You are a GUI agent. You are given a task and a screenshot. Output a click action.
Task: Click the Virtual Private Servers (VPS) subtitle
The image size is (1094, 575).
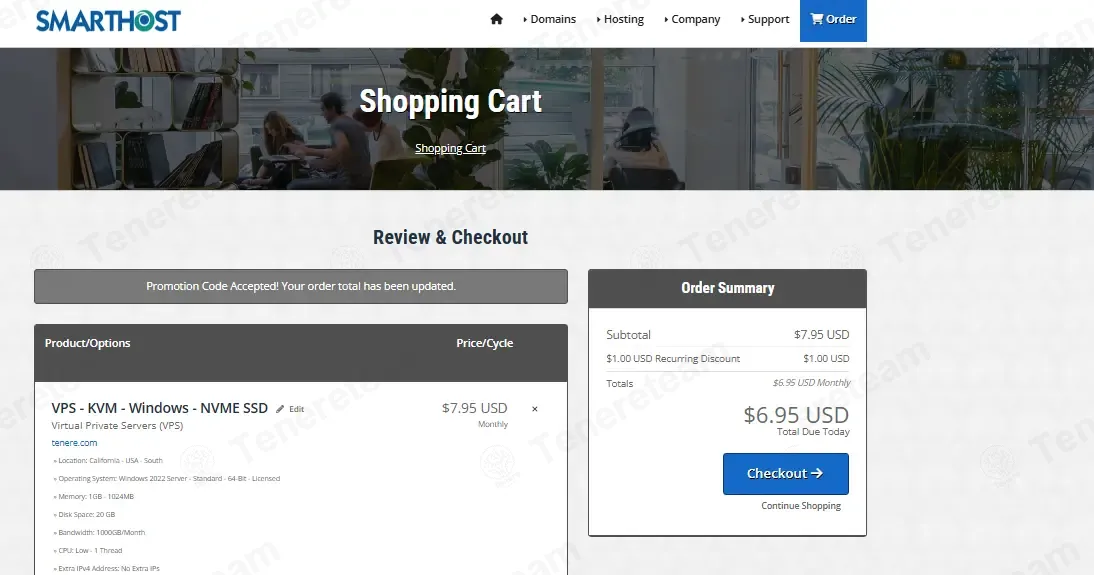pos(117,426)
